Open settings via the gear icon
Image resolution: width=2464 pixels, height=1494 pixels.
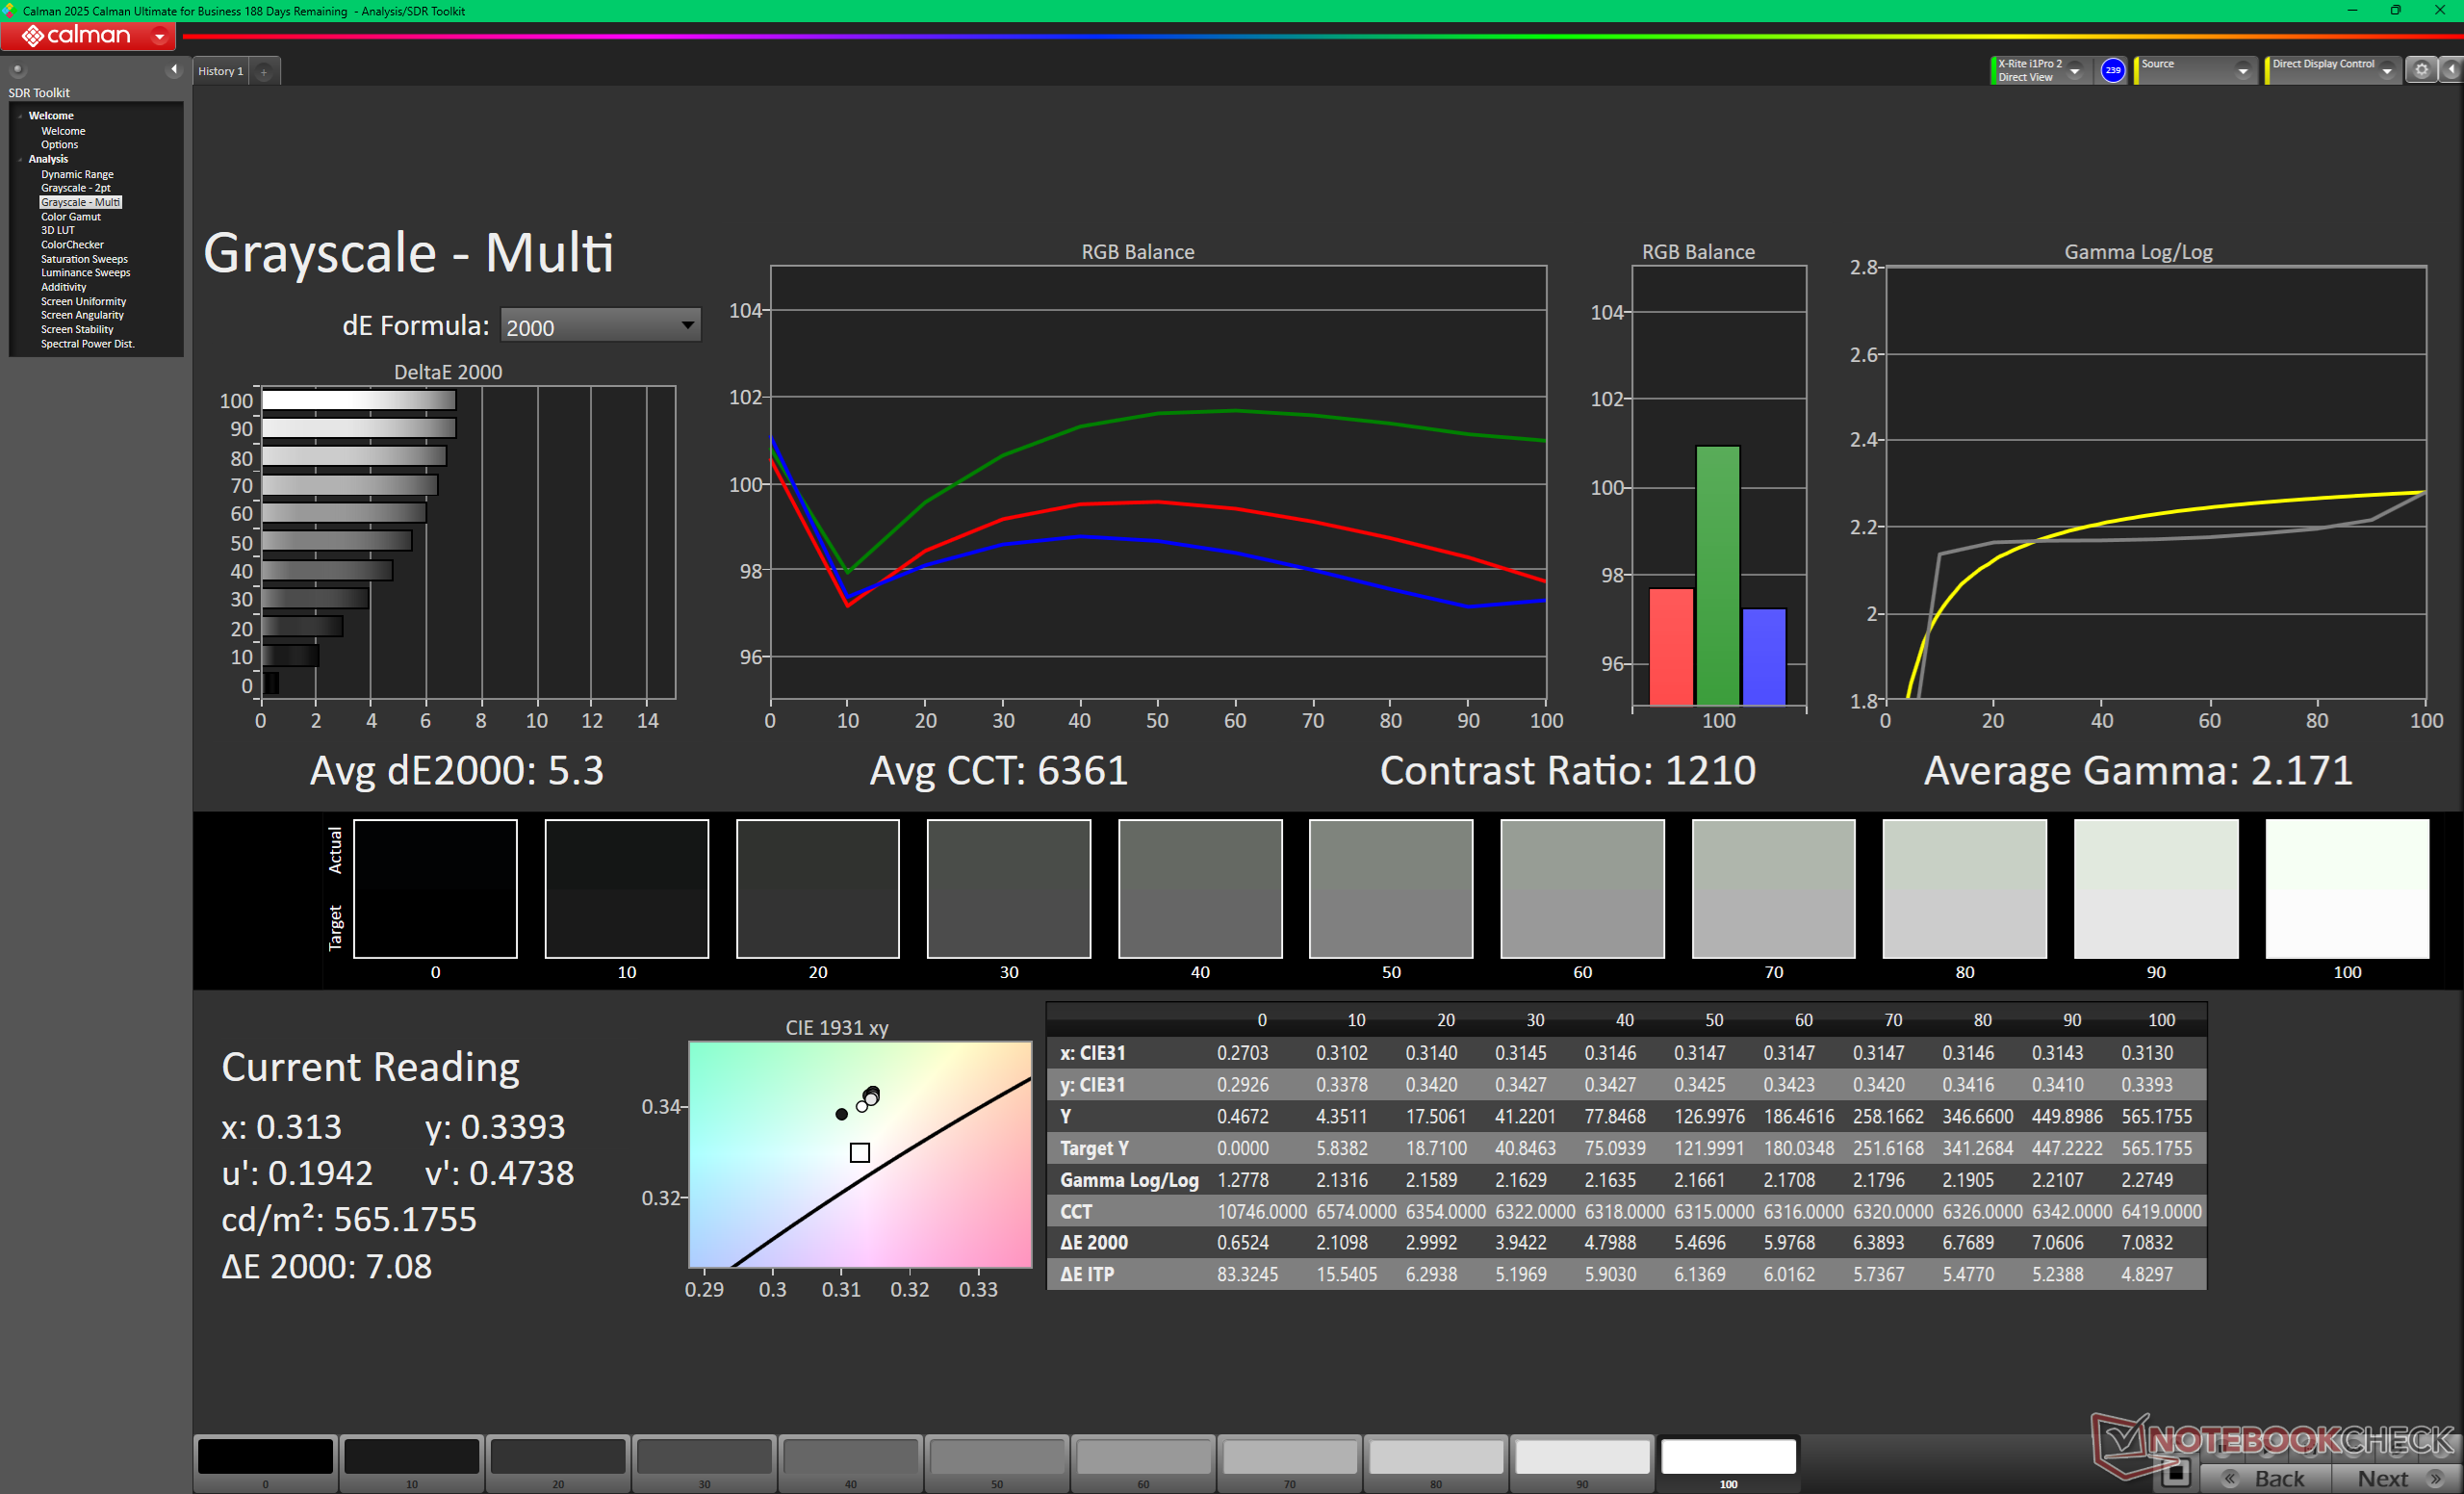pos(2421,70)
